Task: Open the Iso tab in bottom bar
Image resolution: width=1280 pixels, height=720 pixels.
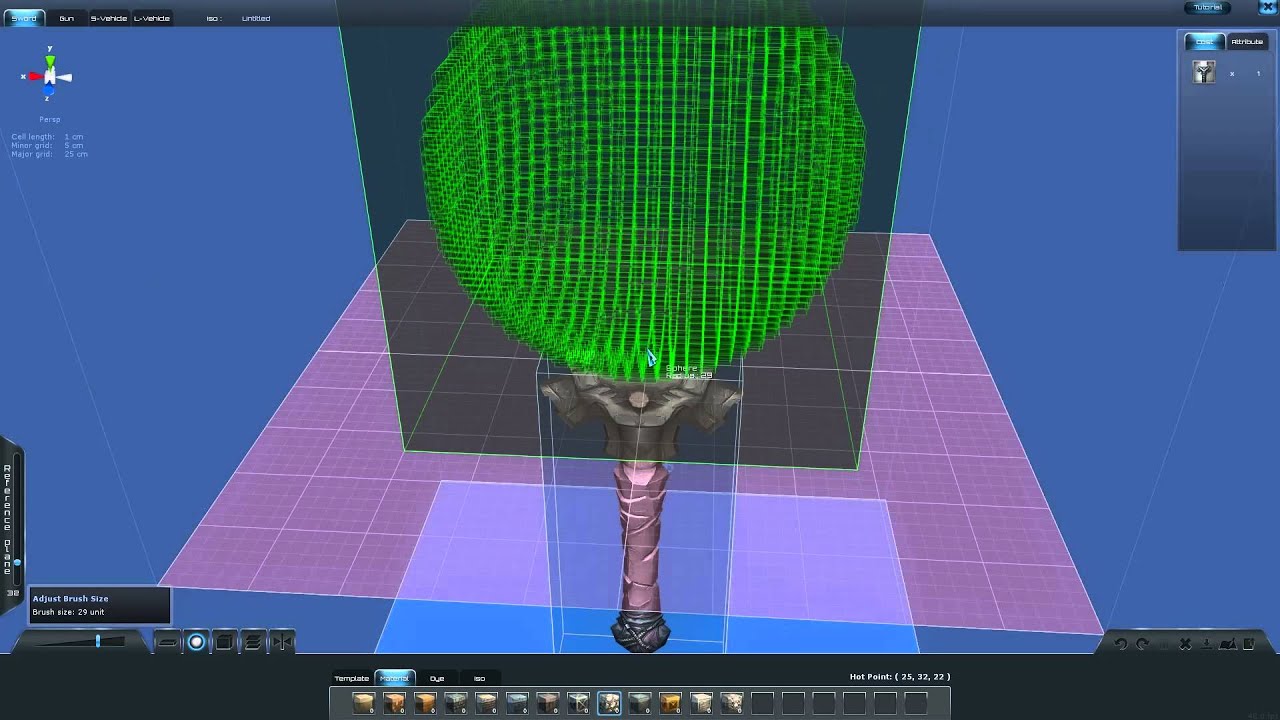Action: (479, 678)
